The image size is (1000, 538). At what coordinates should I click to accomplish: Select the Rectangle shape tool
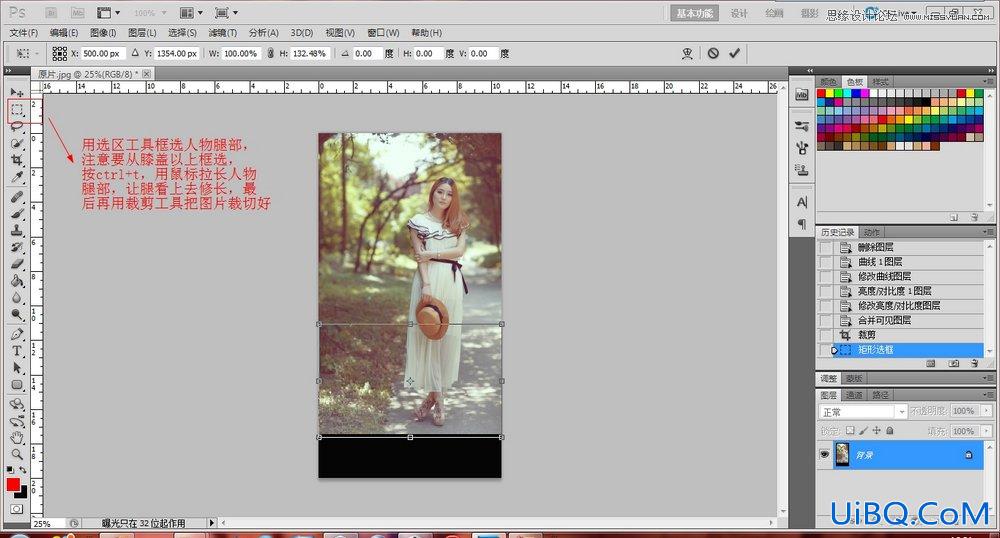[x=17, y=384]
